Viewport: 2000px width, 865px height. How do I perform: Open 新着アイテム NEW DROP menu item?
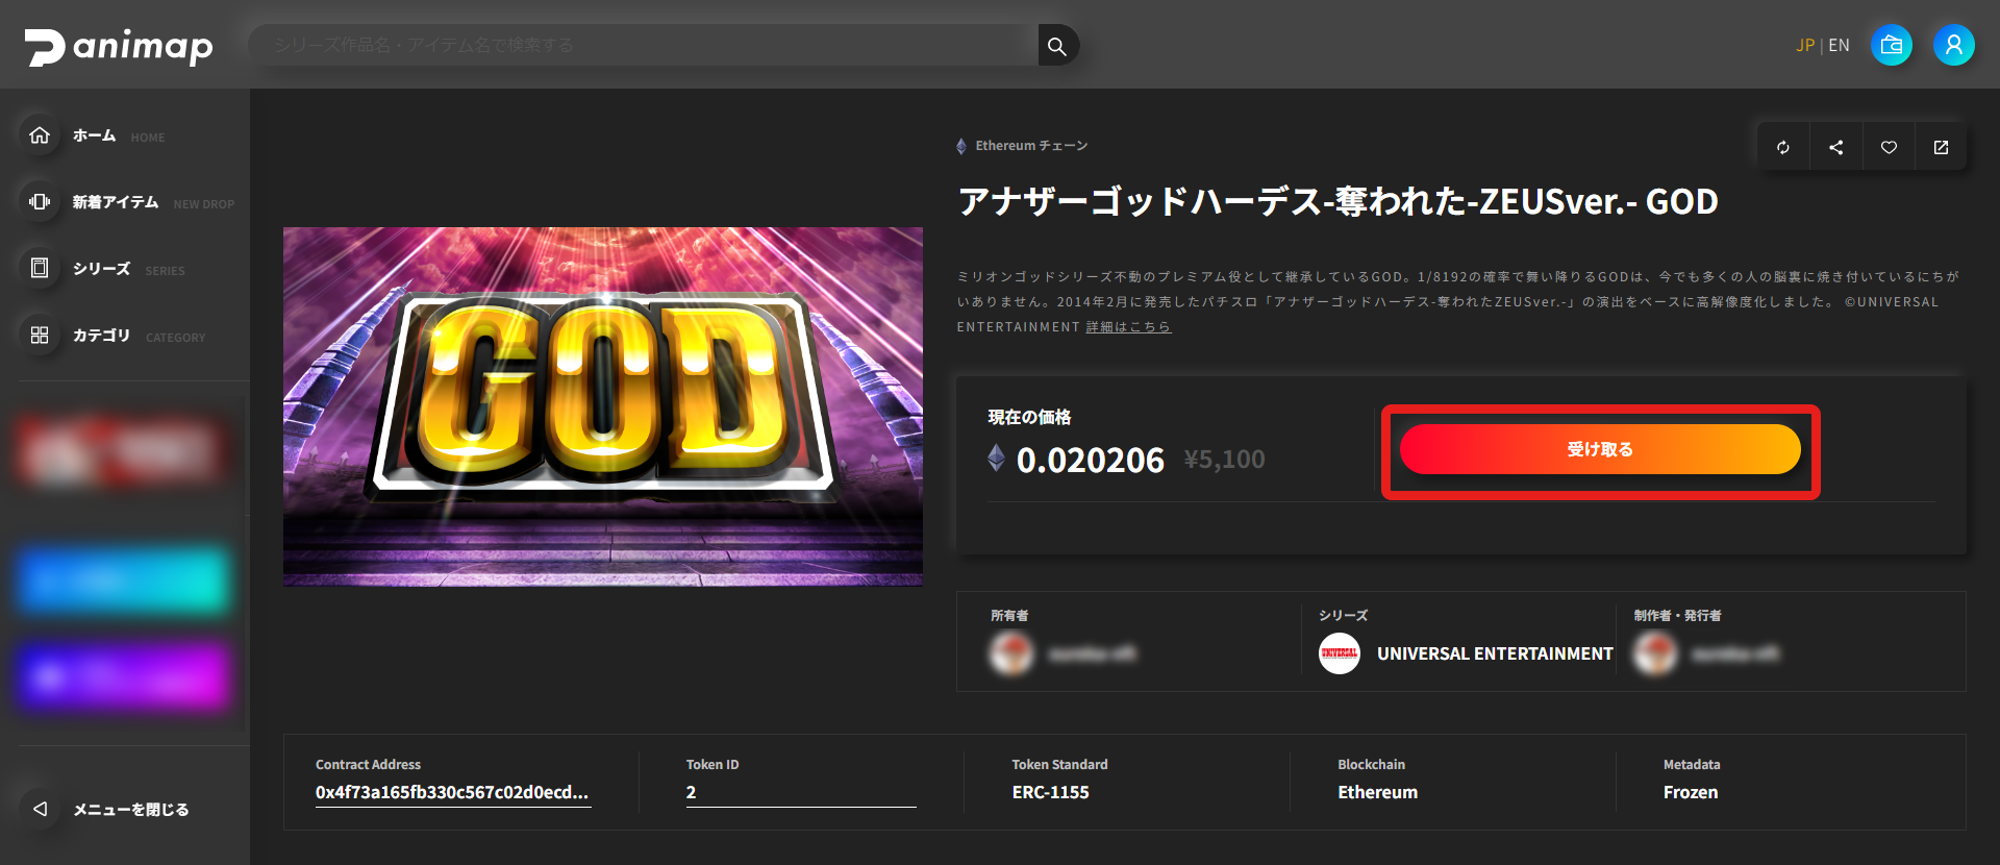pos(128,202)
